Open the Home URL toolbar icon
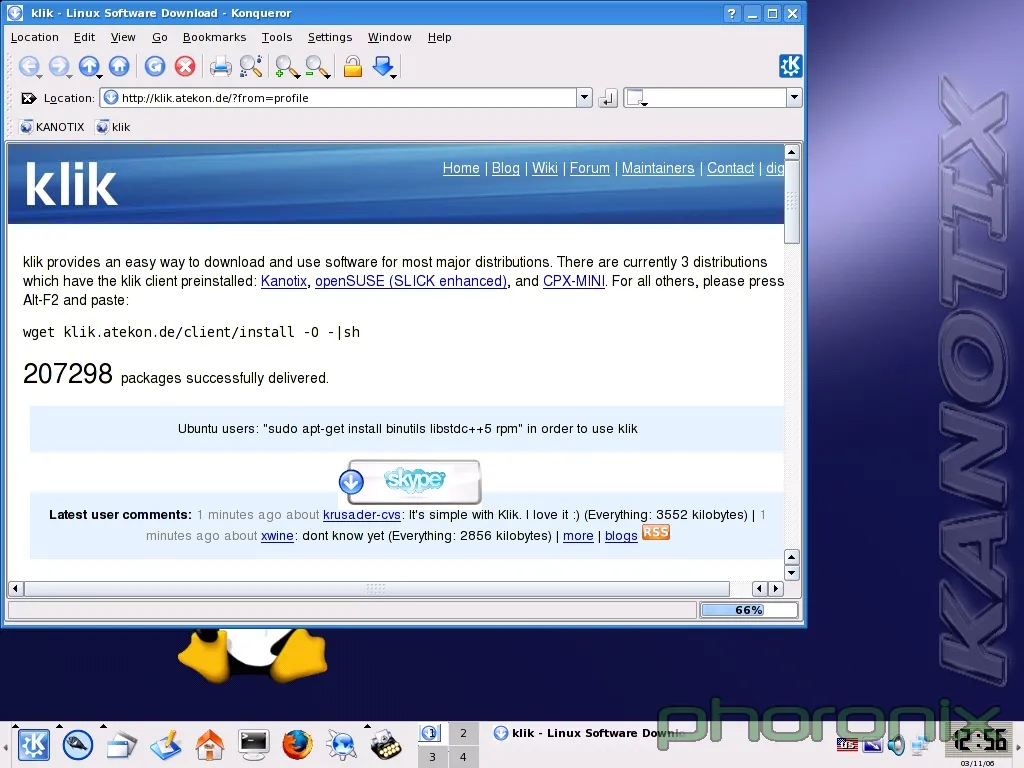Screen dimensions: 1024x768 (x=119, y=66)
